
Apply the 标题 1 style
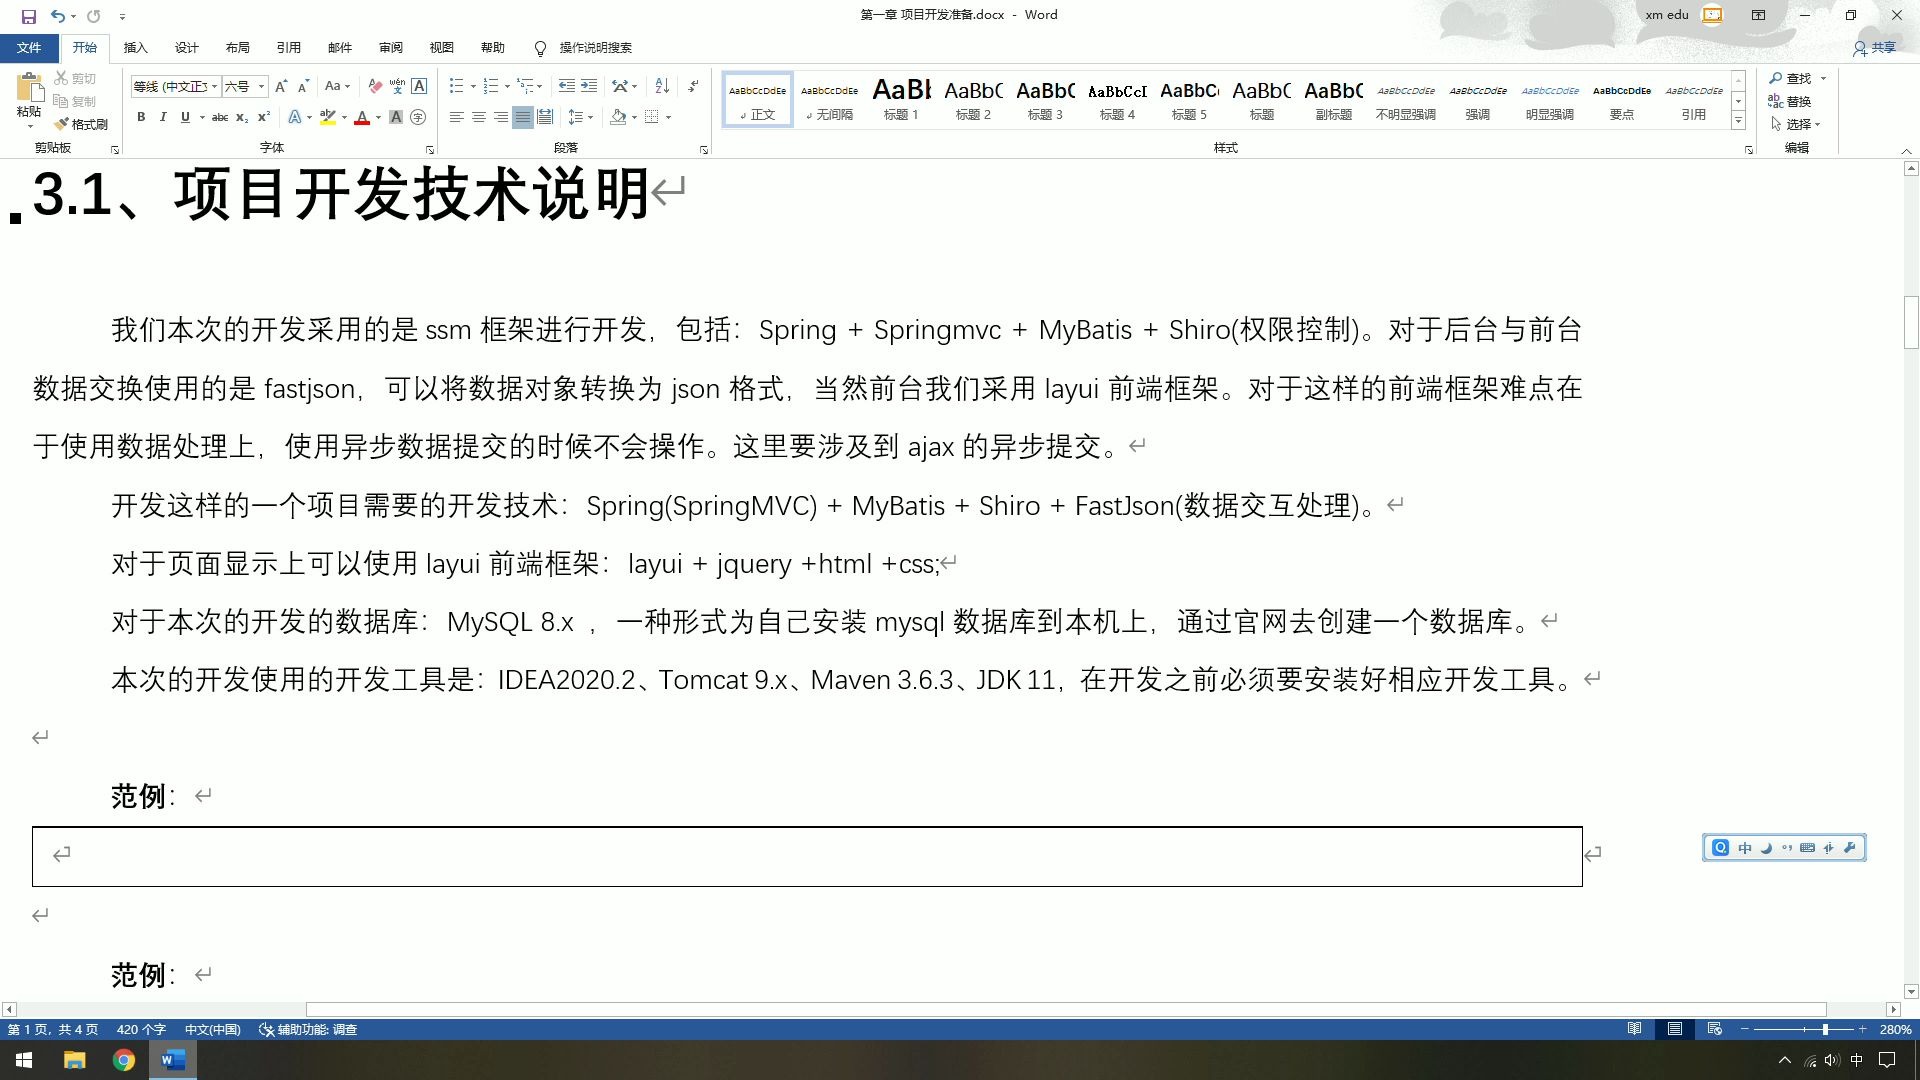(901, 100)
